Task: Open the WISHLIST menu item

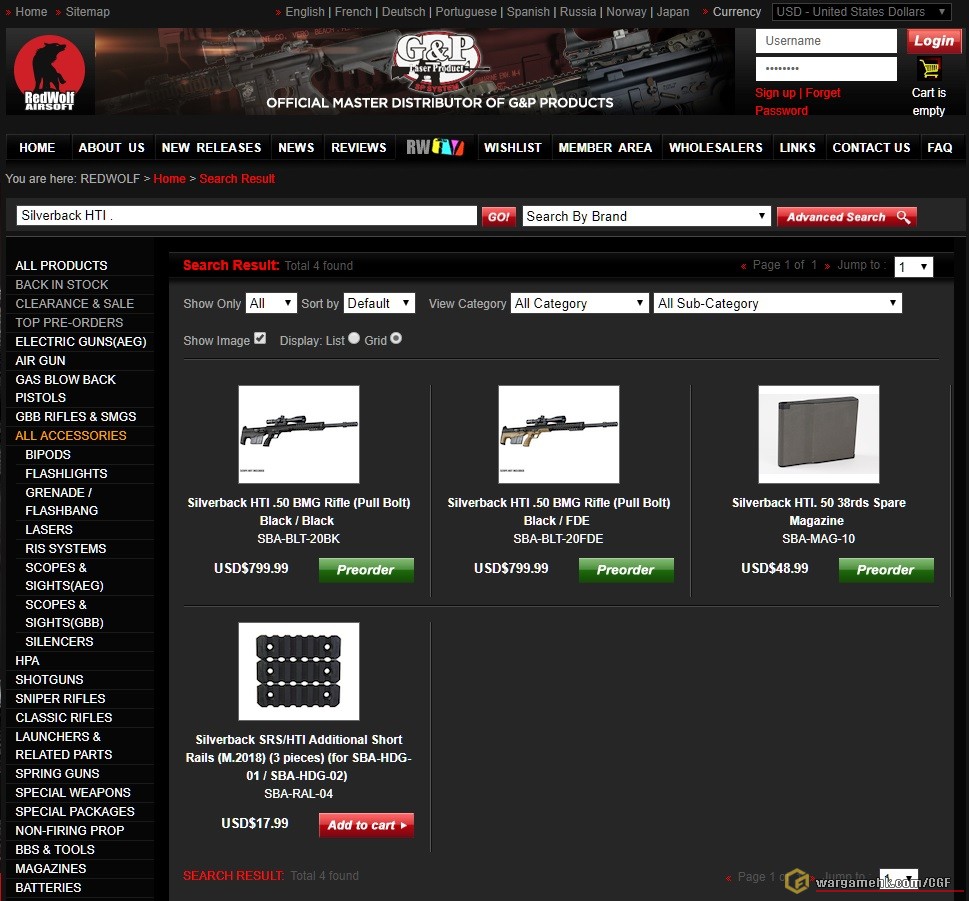Action: tap(512, 147)
